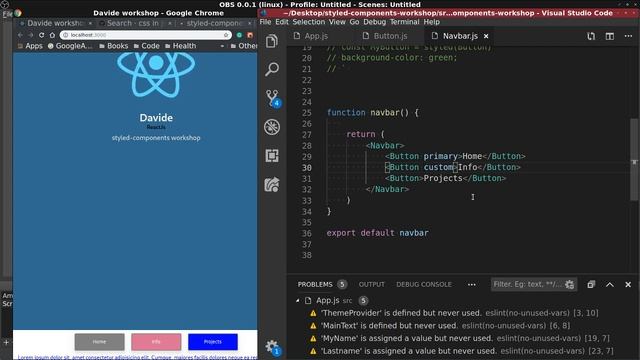This screenshot has height=360, width=640.
Task: Open the Live Share icon in the activity bar
Action: pyautogui.click(x=272, y=184)
